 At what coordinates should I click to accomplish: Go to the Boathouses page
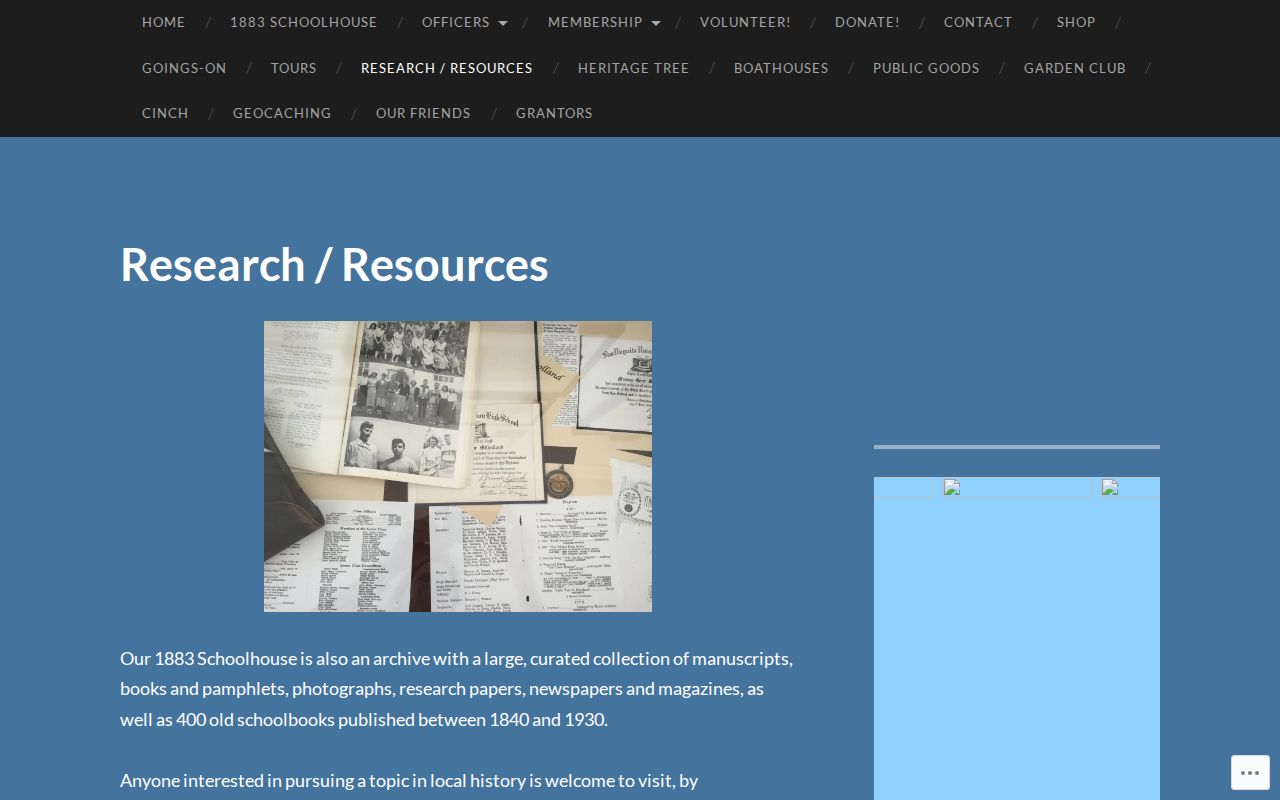point(781,68)
